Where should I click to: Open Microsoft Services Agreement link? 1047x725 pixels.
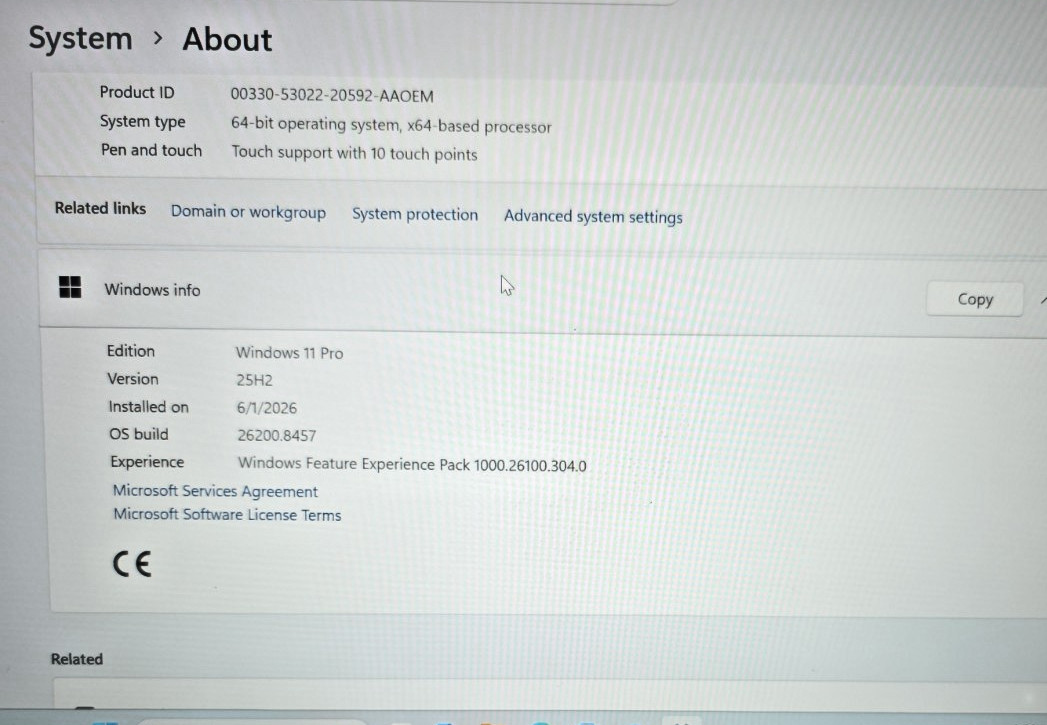[215, 491]
